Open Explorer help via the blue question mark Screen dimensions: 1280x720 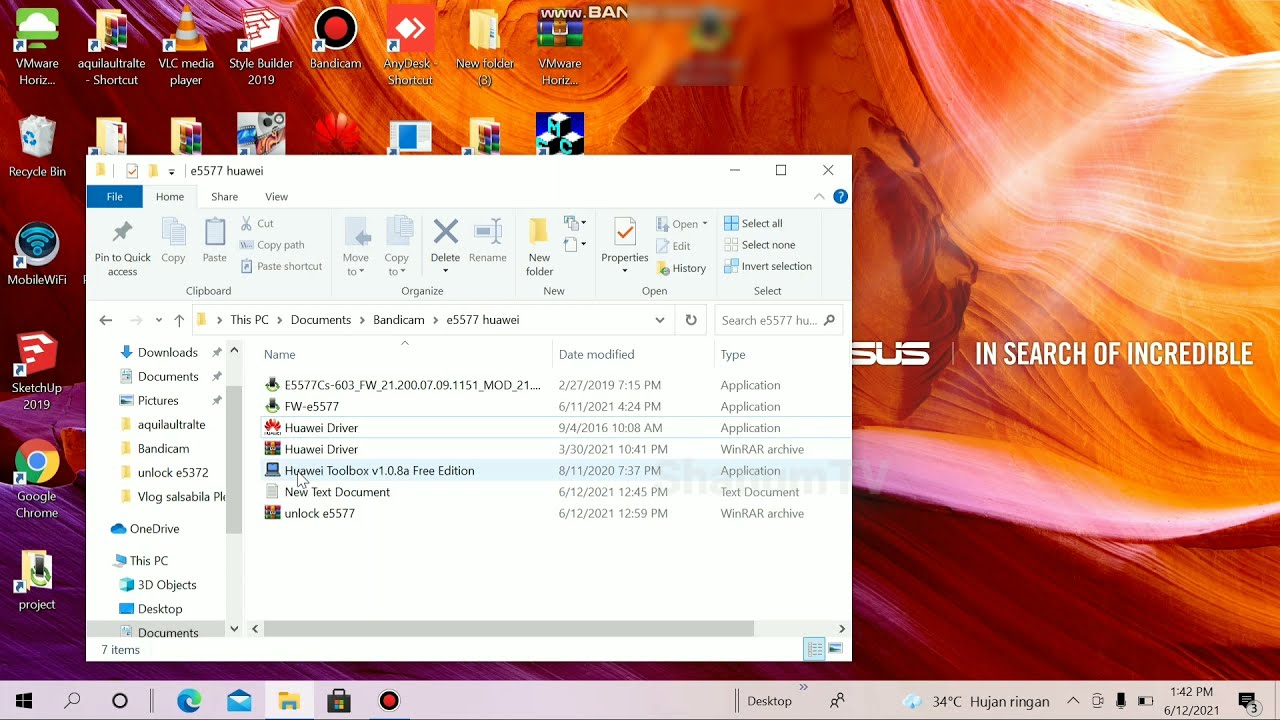[x=841, y=197]
